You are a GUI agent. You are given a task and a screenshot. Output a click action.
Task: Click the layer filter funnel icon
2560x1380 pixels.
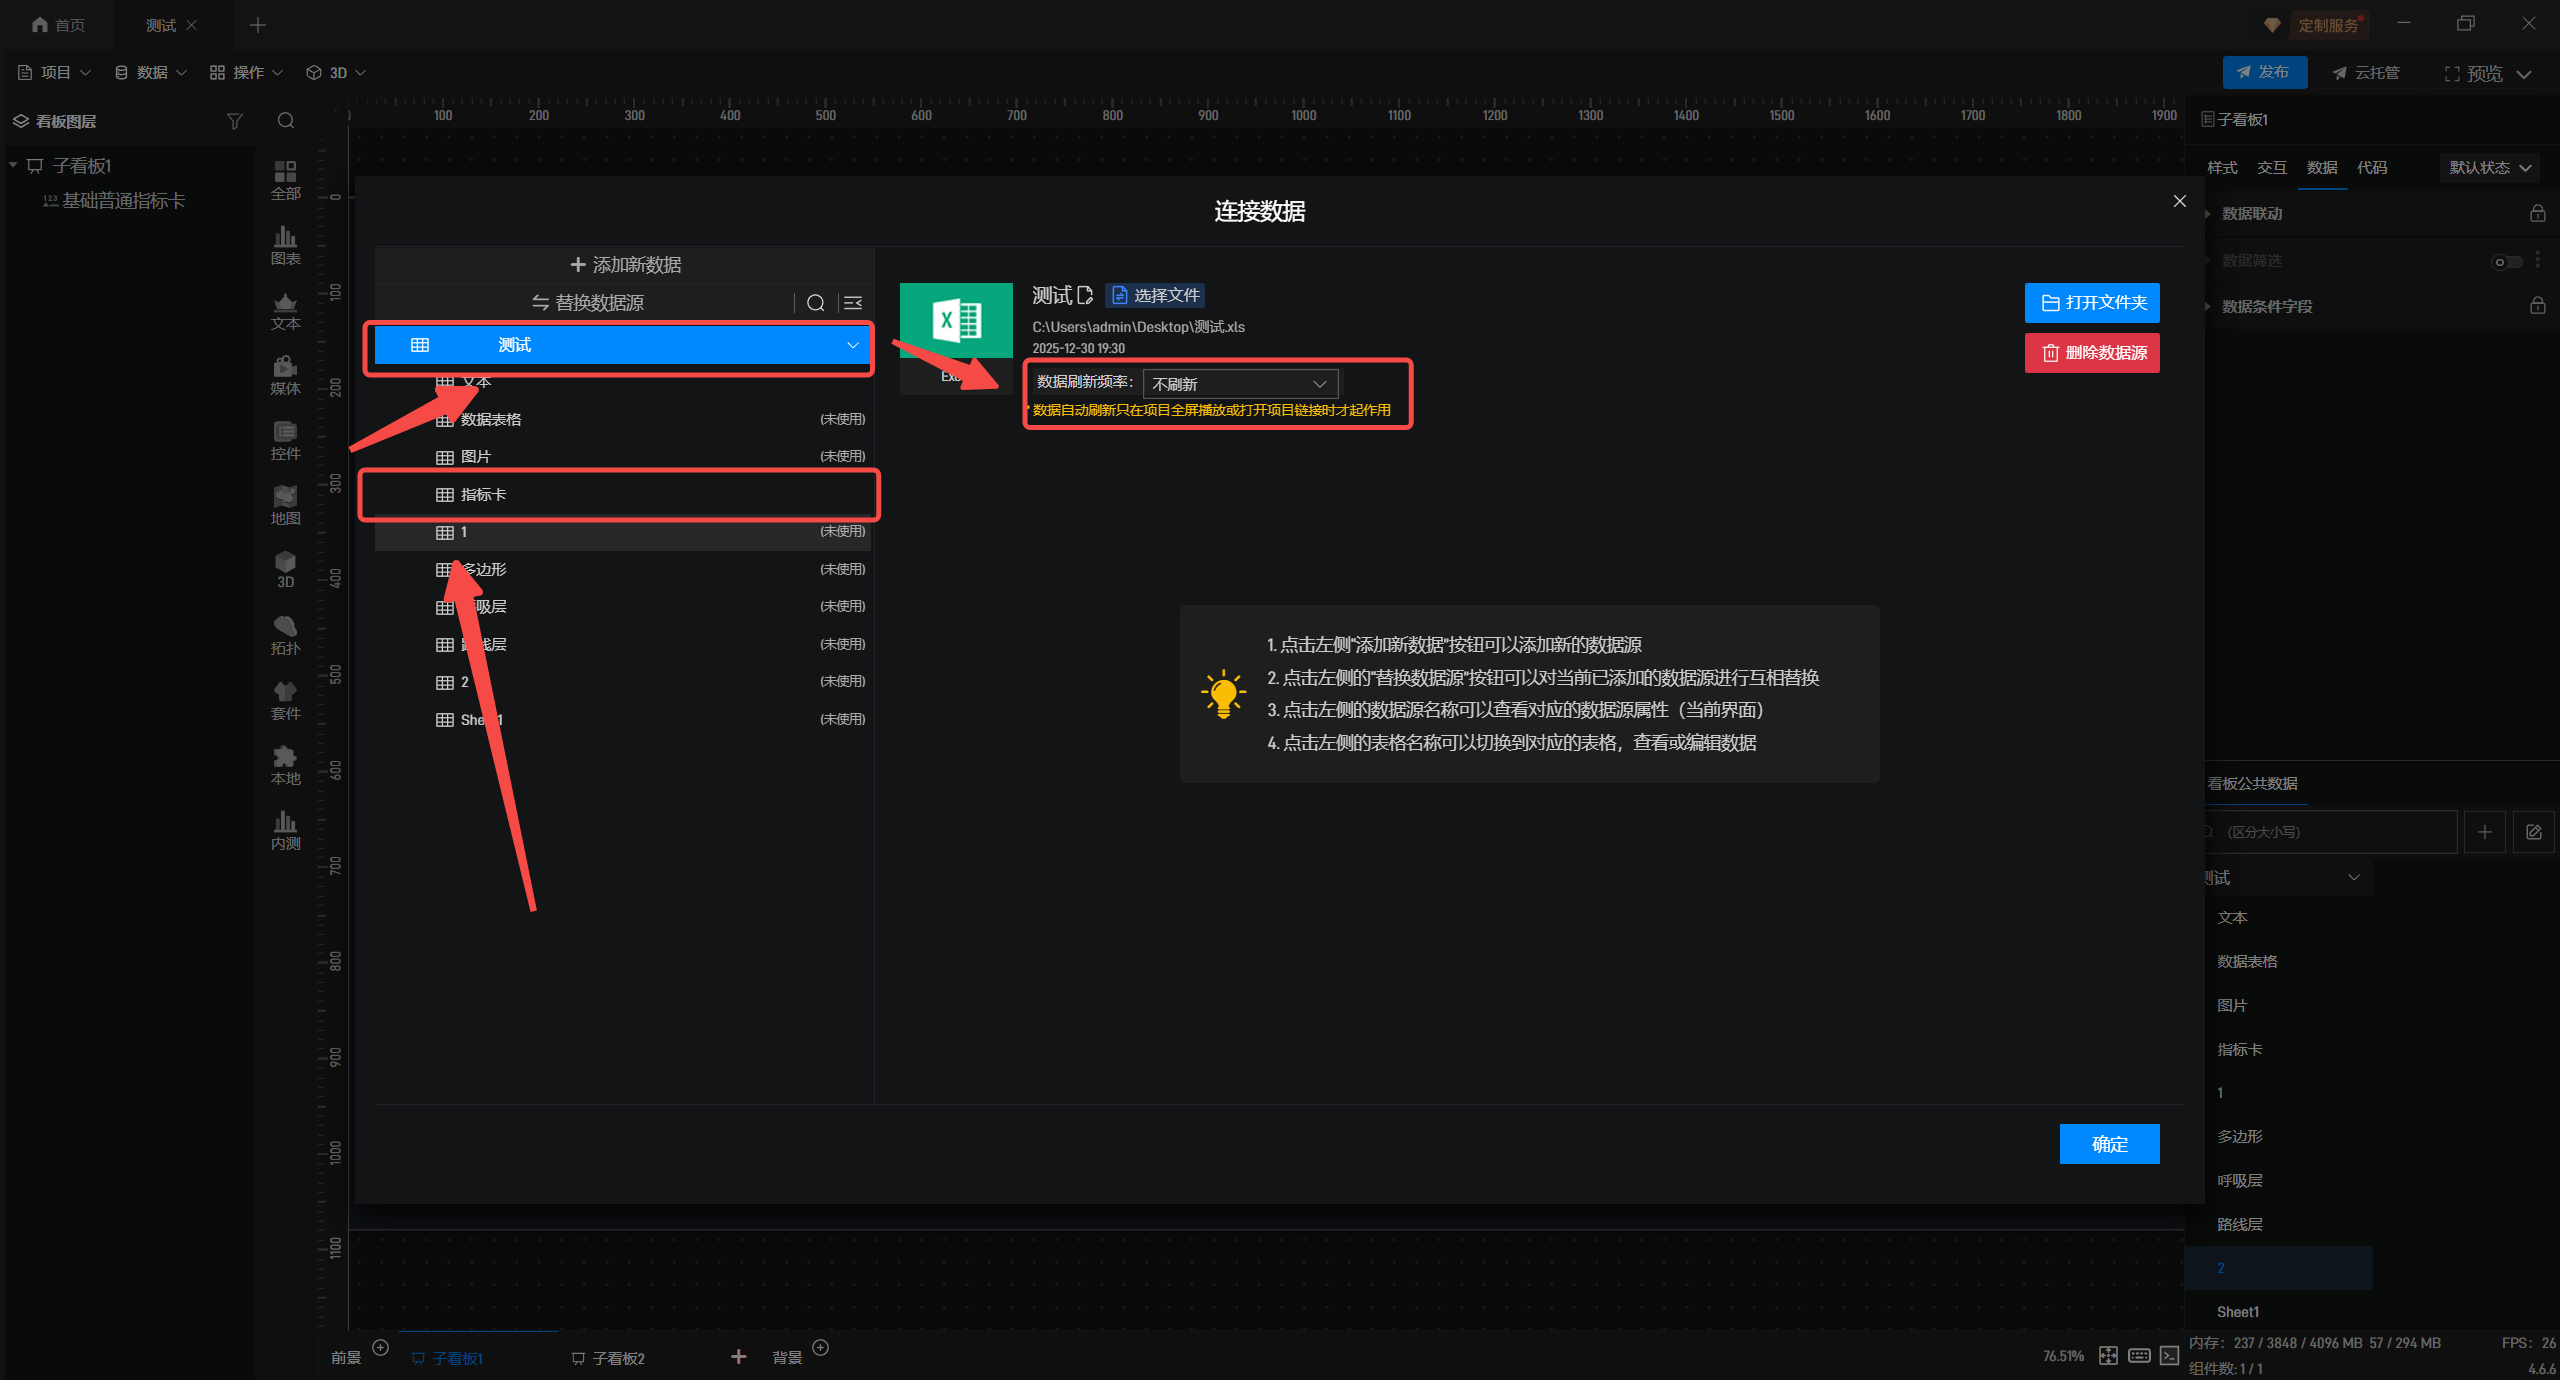point(234,121)
